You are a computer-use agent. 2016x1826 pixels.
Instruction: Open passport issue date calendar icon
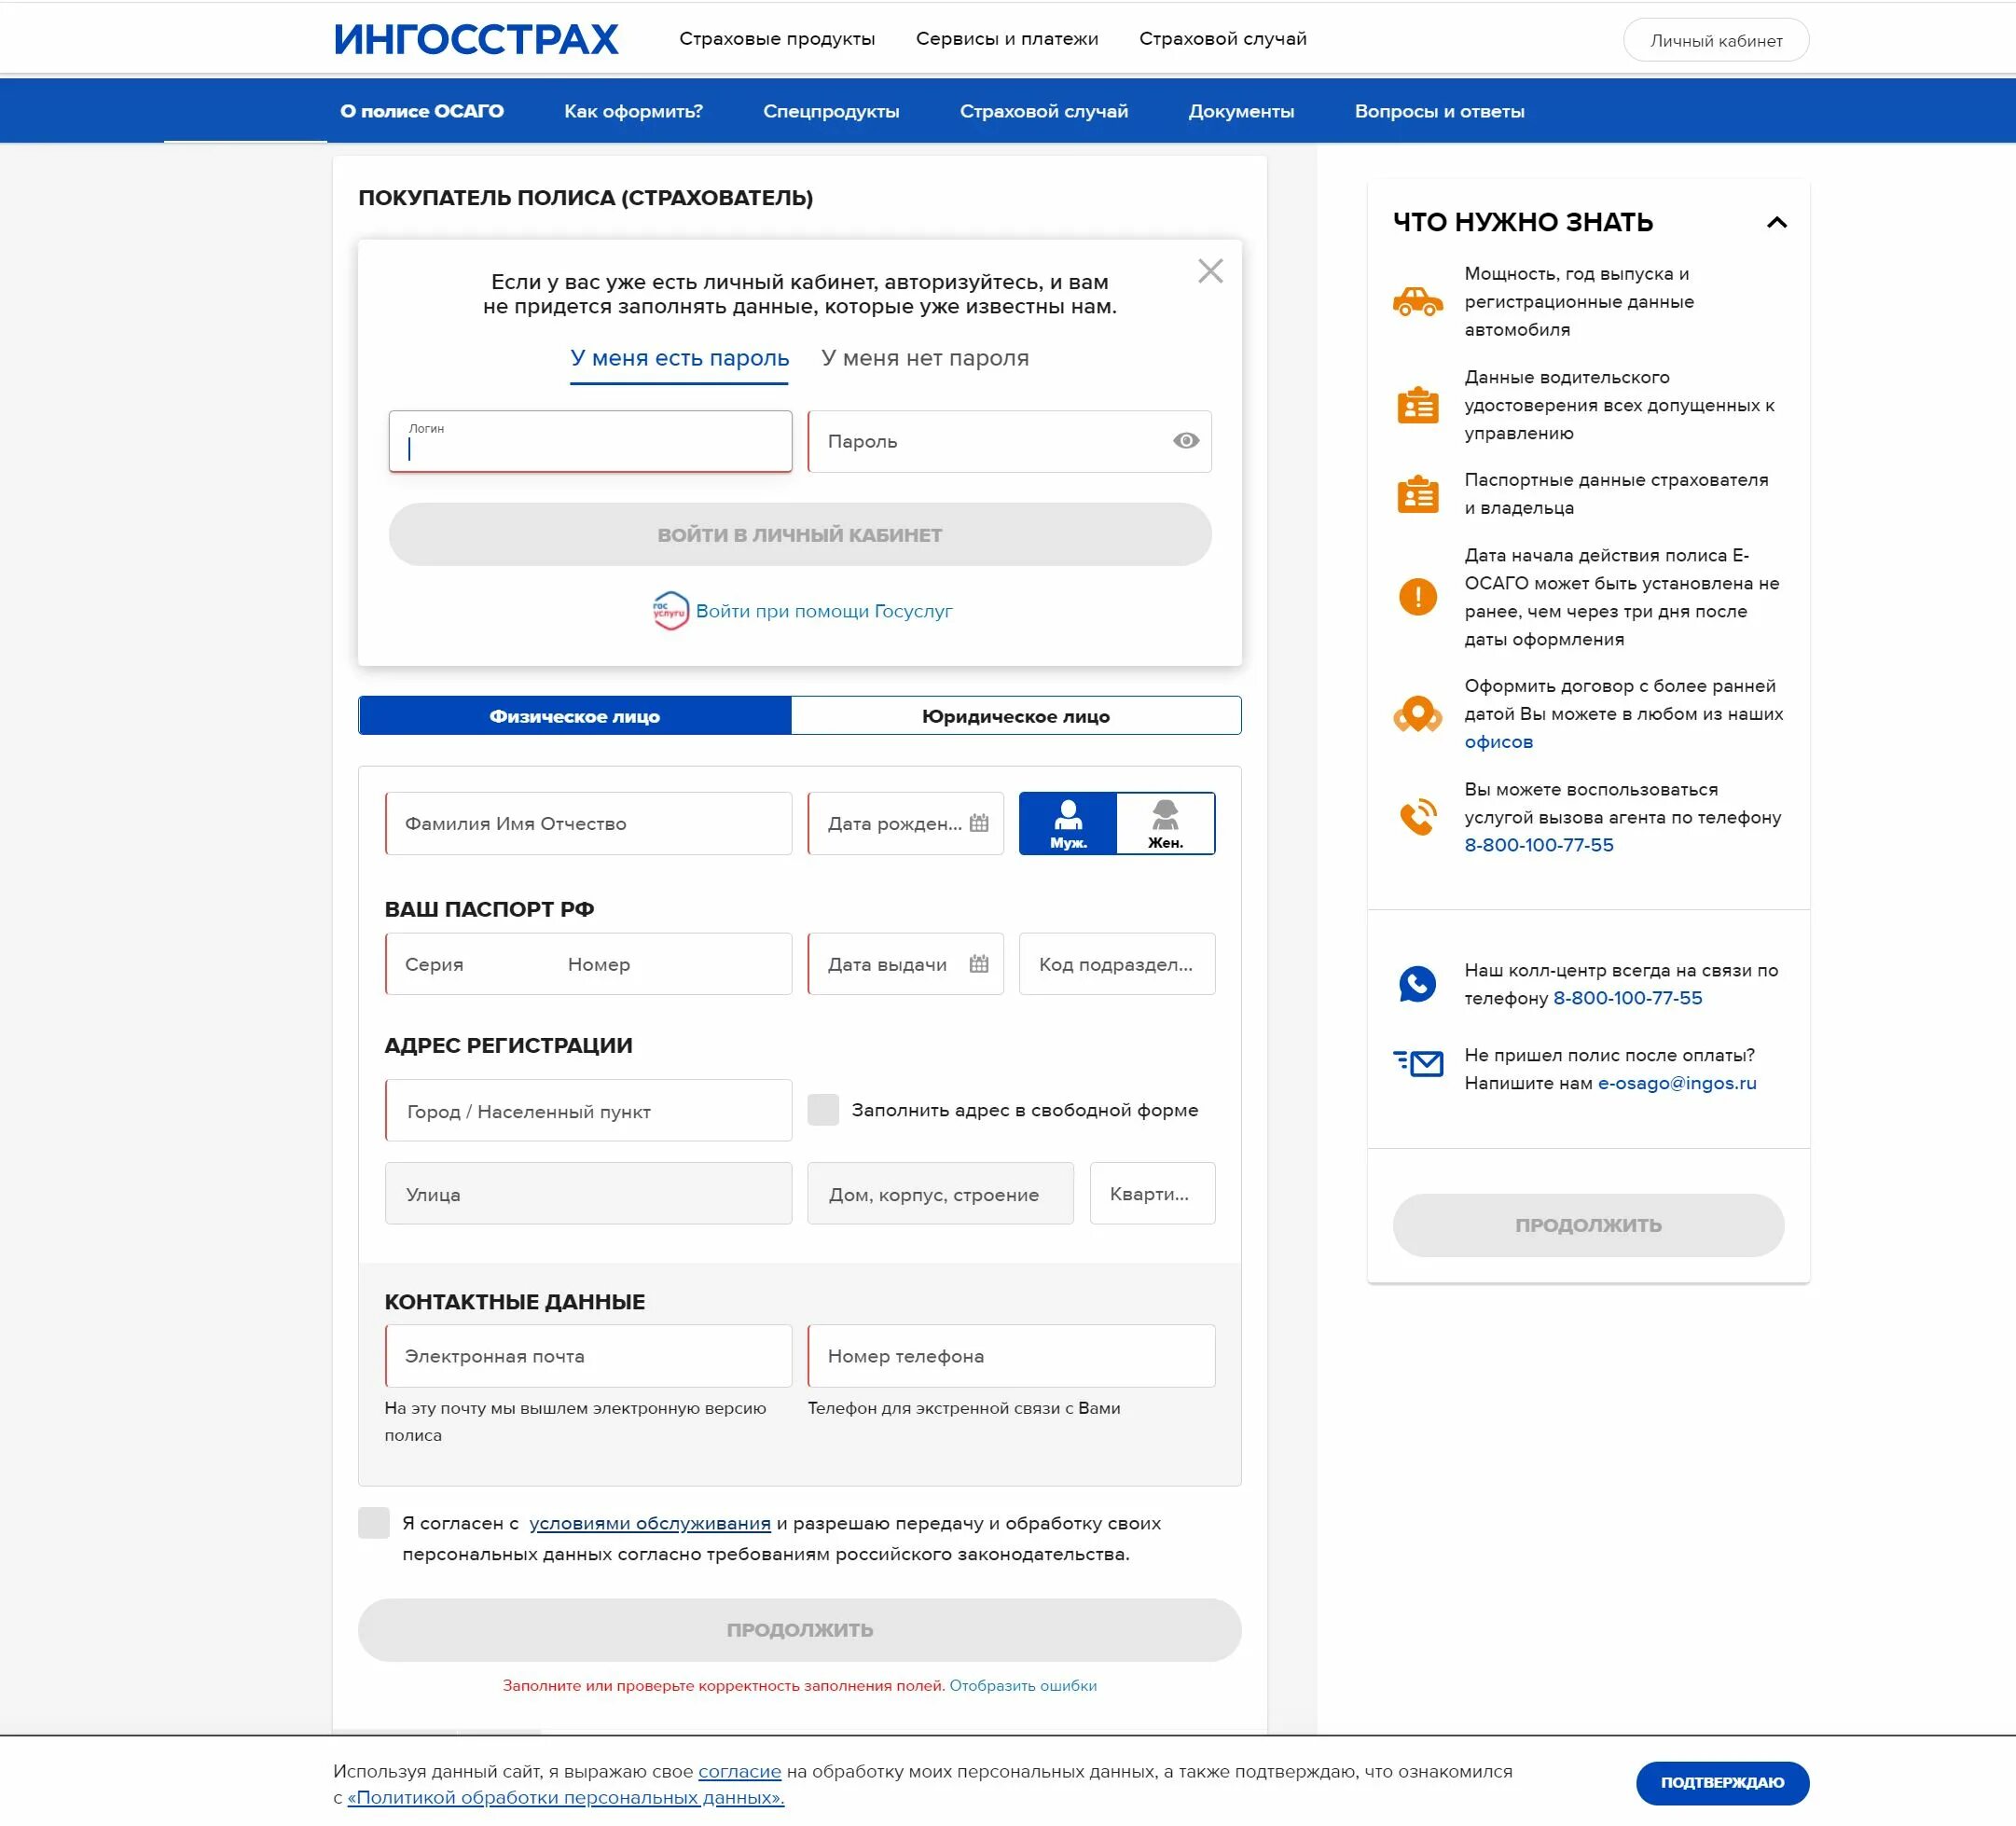[x=979, y=963]
